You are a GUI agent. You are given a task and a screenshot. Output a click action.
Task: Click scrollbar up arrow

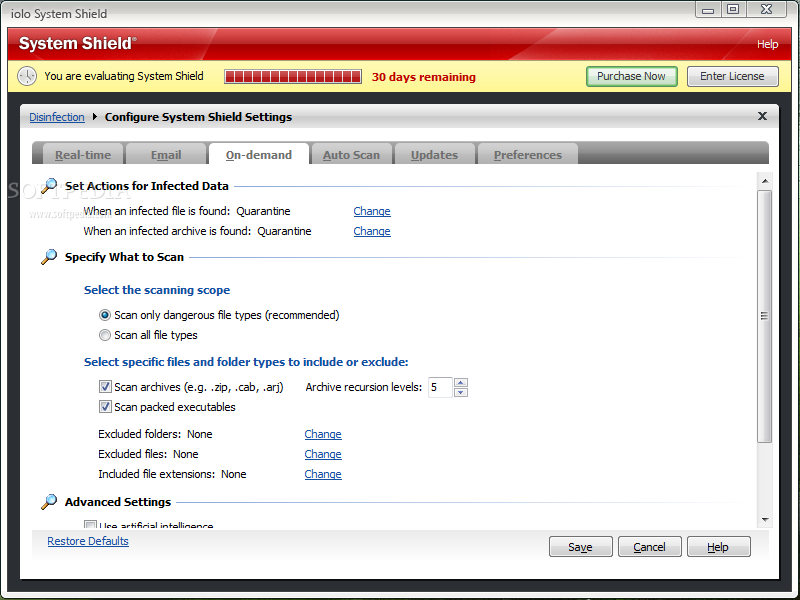[765, 181]
